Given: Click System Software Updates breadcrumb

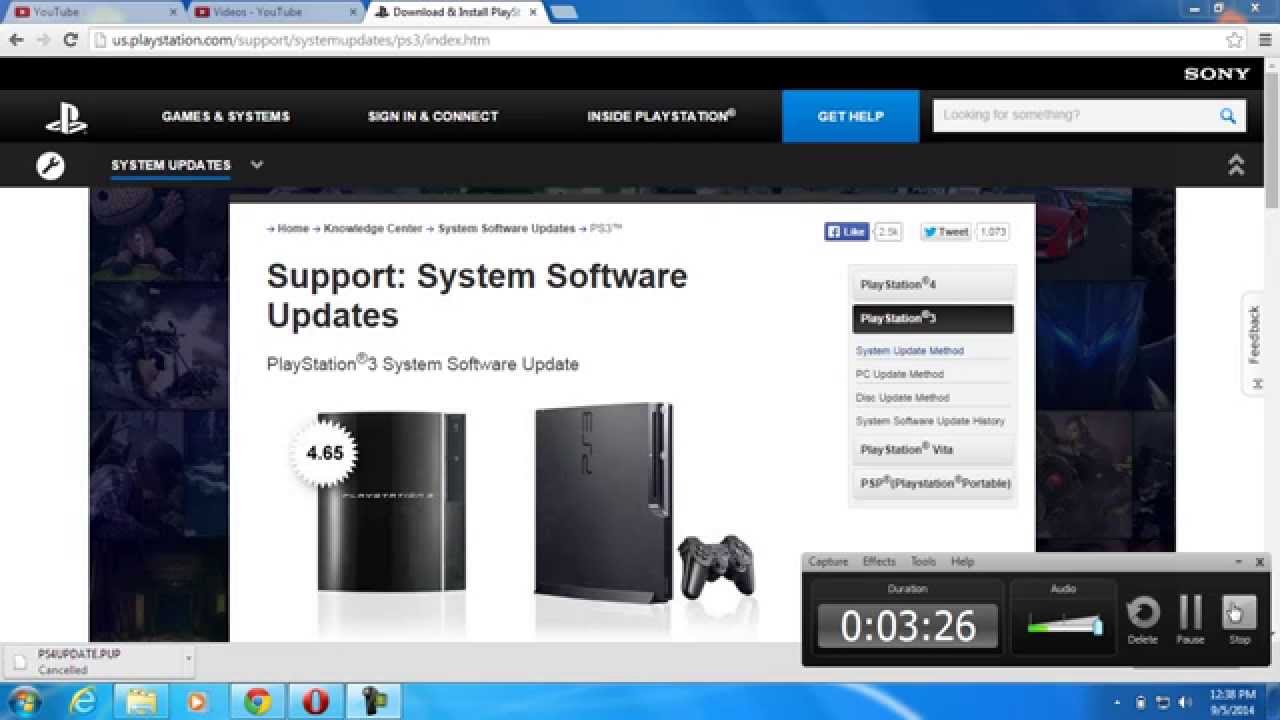Looking at the screenshot, I should pyautogui.click(x=506, y=229).
